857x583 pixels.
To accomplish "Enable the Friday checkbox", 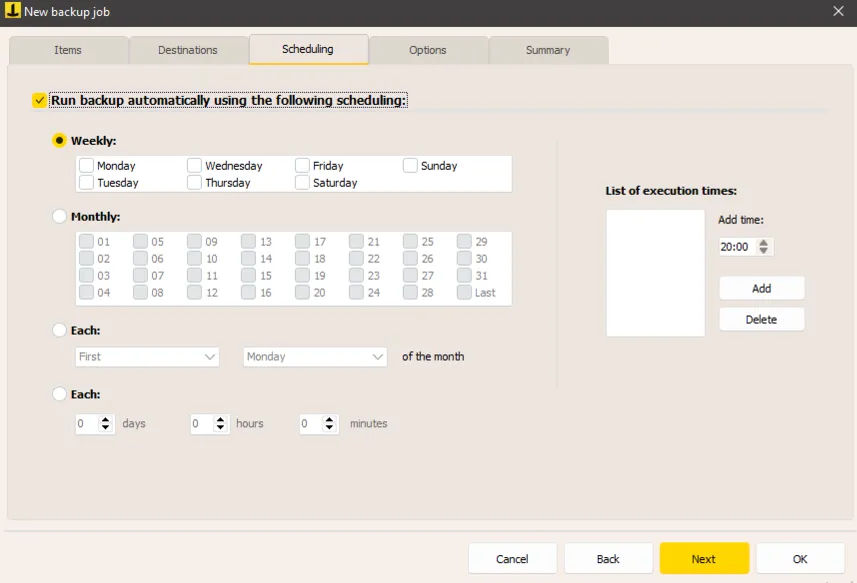I will 302,166.
